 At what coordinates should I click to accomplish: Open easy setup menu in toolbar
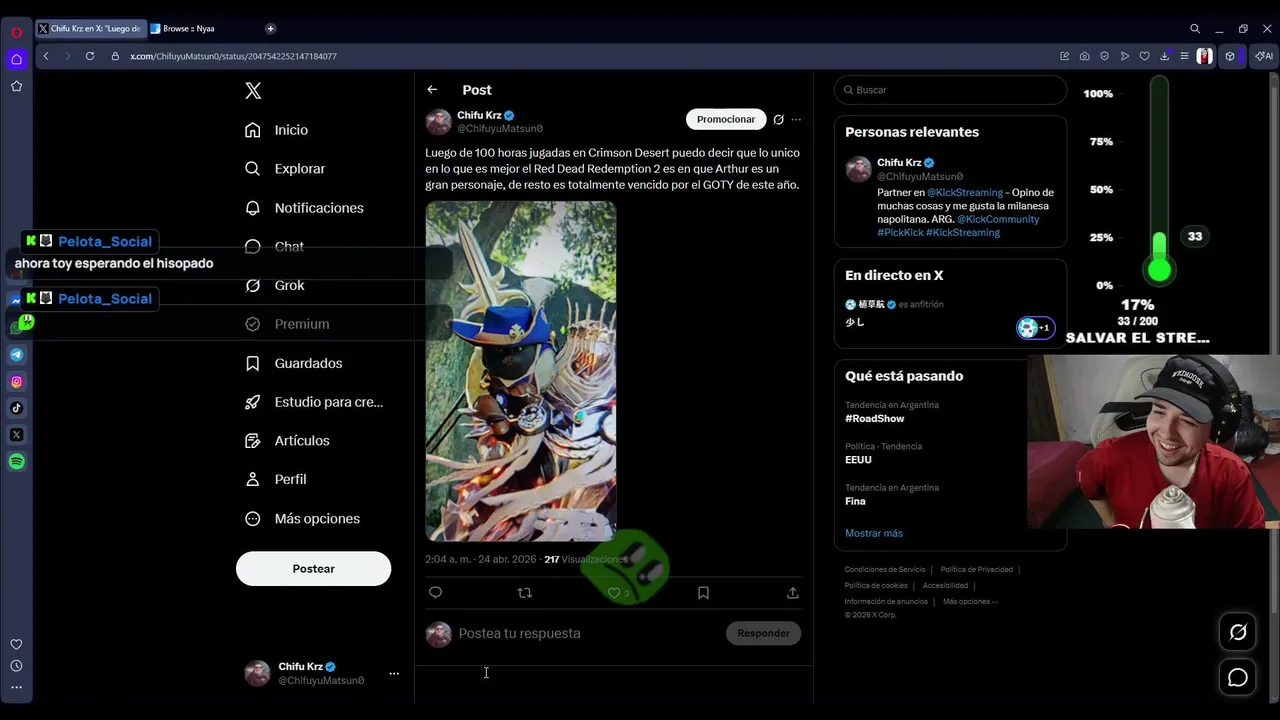click(1184, 56)
